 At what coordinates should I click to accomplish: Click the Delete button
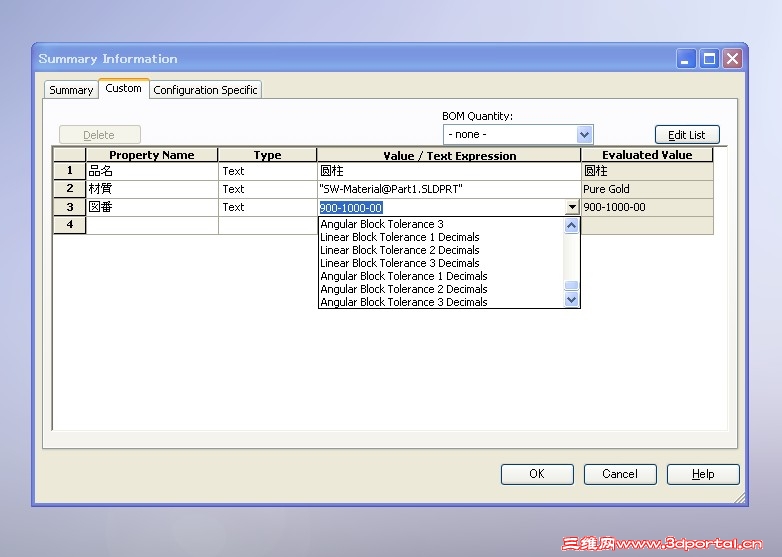[x=100, y=135]
